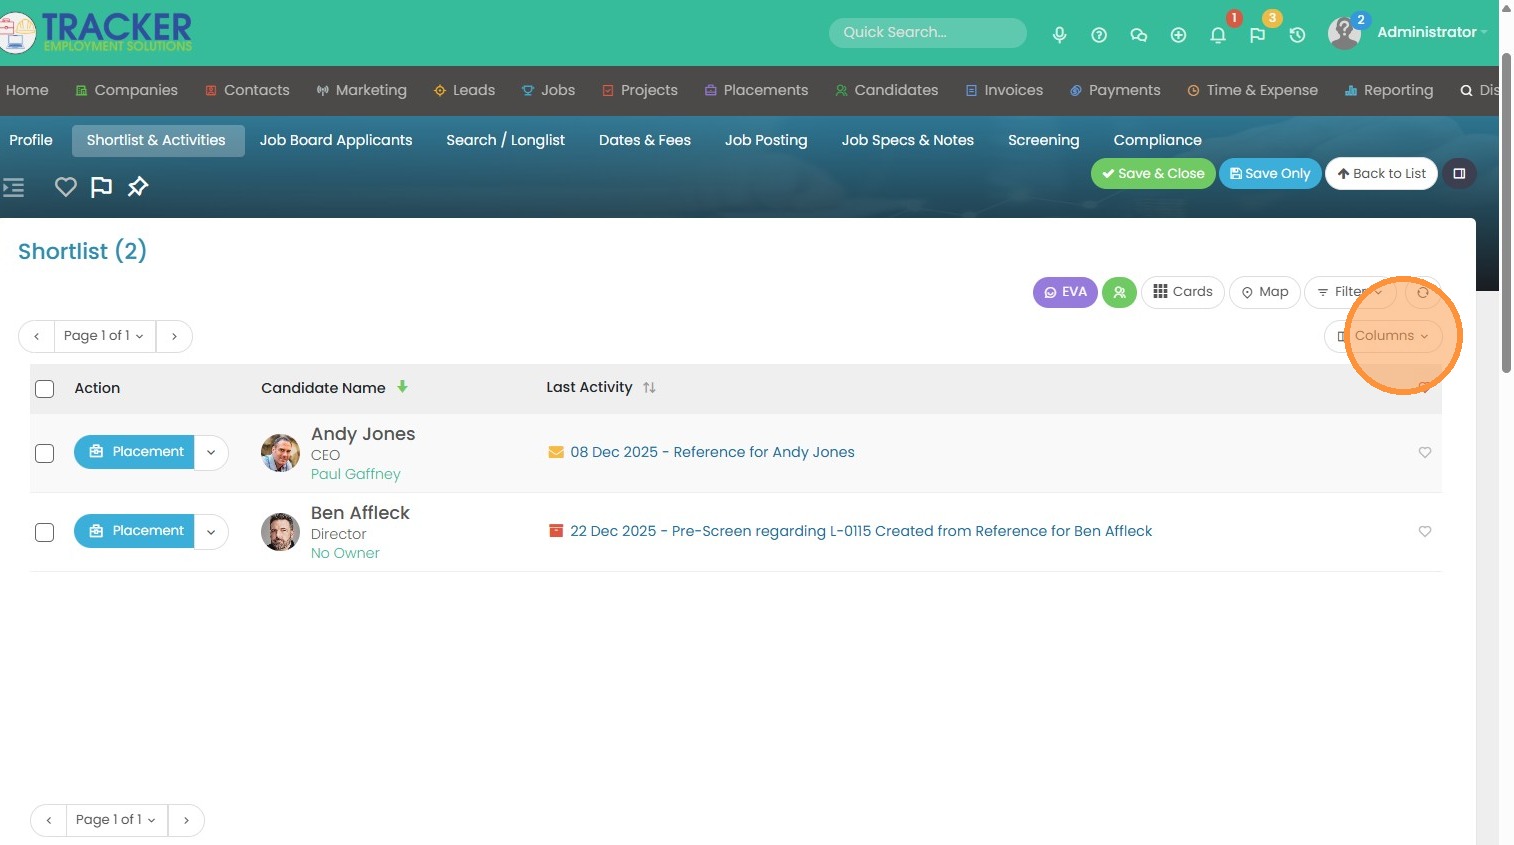Screen dimensions: 1514x845
Task: Click the Back to List button
Action: pos(1381,173)
